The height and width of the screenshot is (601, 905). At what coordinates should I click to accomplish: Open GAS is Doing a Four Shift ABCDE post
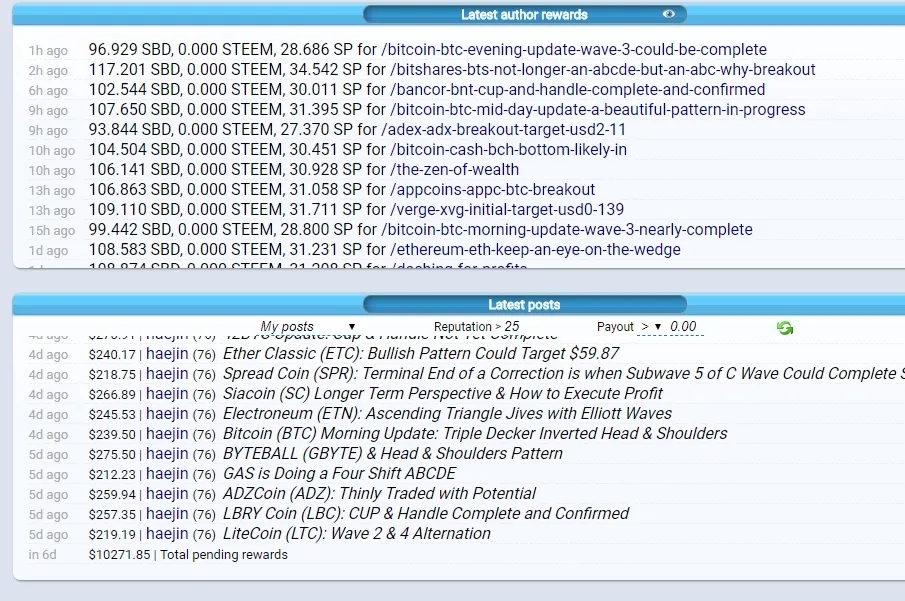point(339,473)
